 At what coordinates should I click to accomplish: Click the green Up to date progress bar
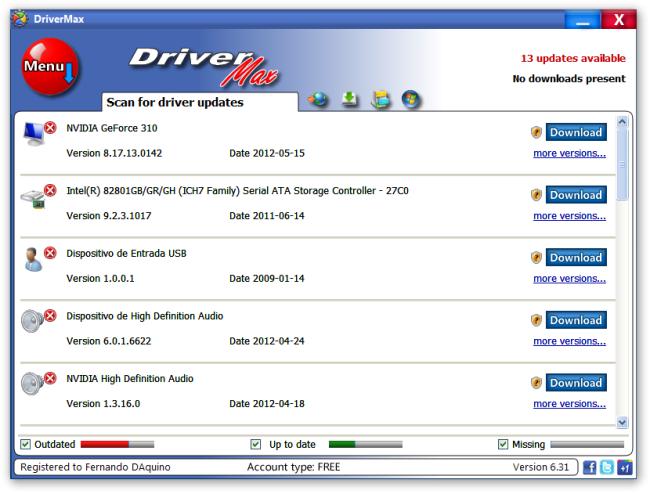[x=365, y=444]
